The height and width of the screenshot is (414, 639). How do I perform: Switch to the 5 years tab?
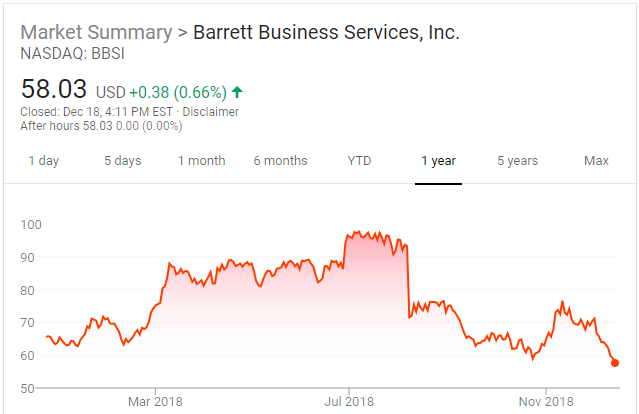coord(517,161)
